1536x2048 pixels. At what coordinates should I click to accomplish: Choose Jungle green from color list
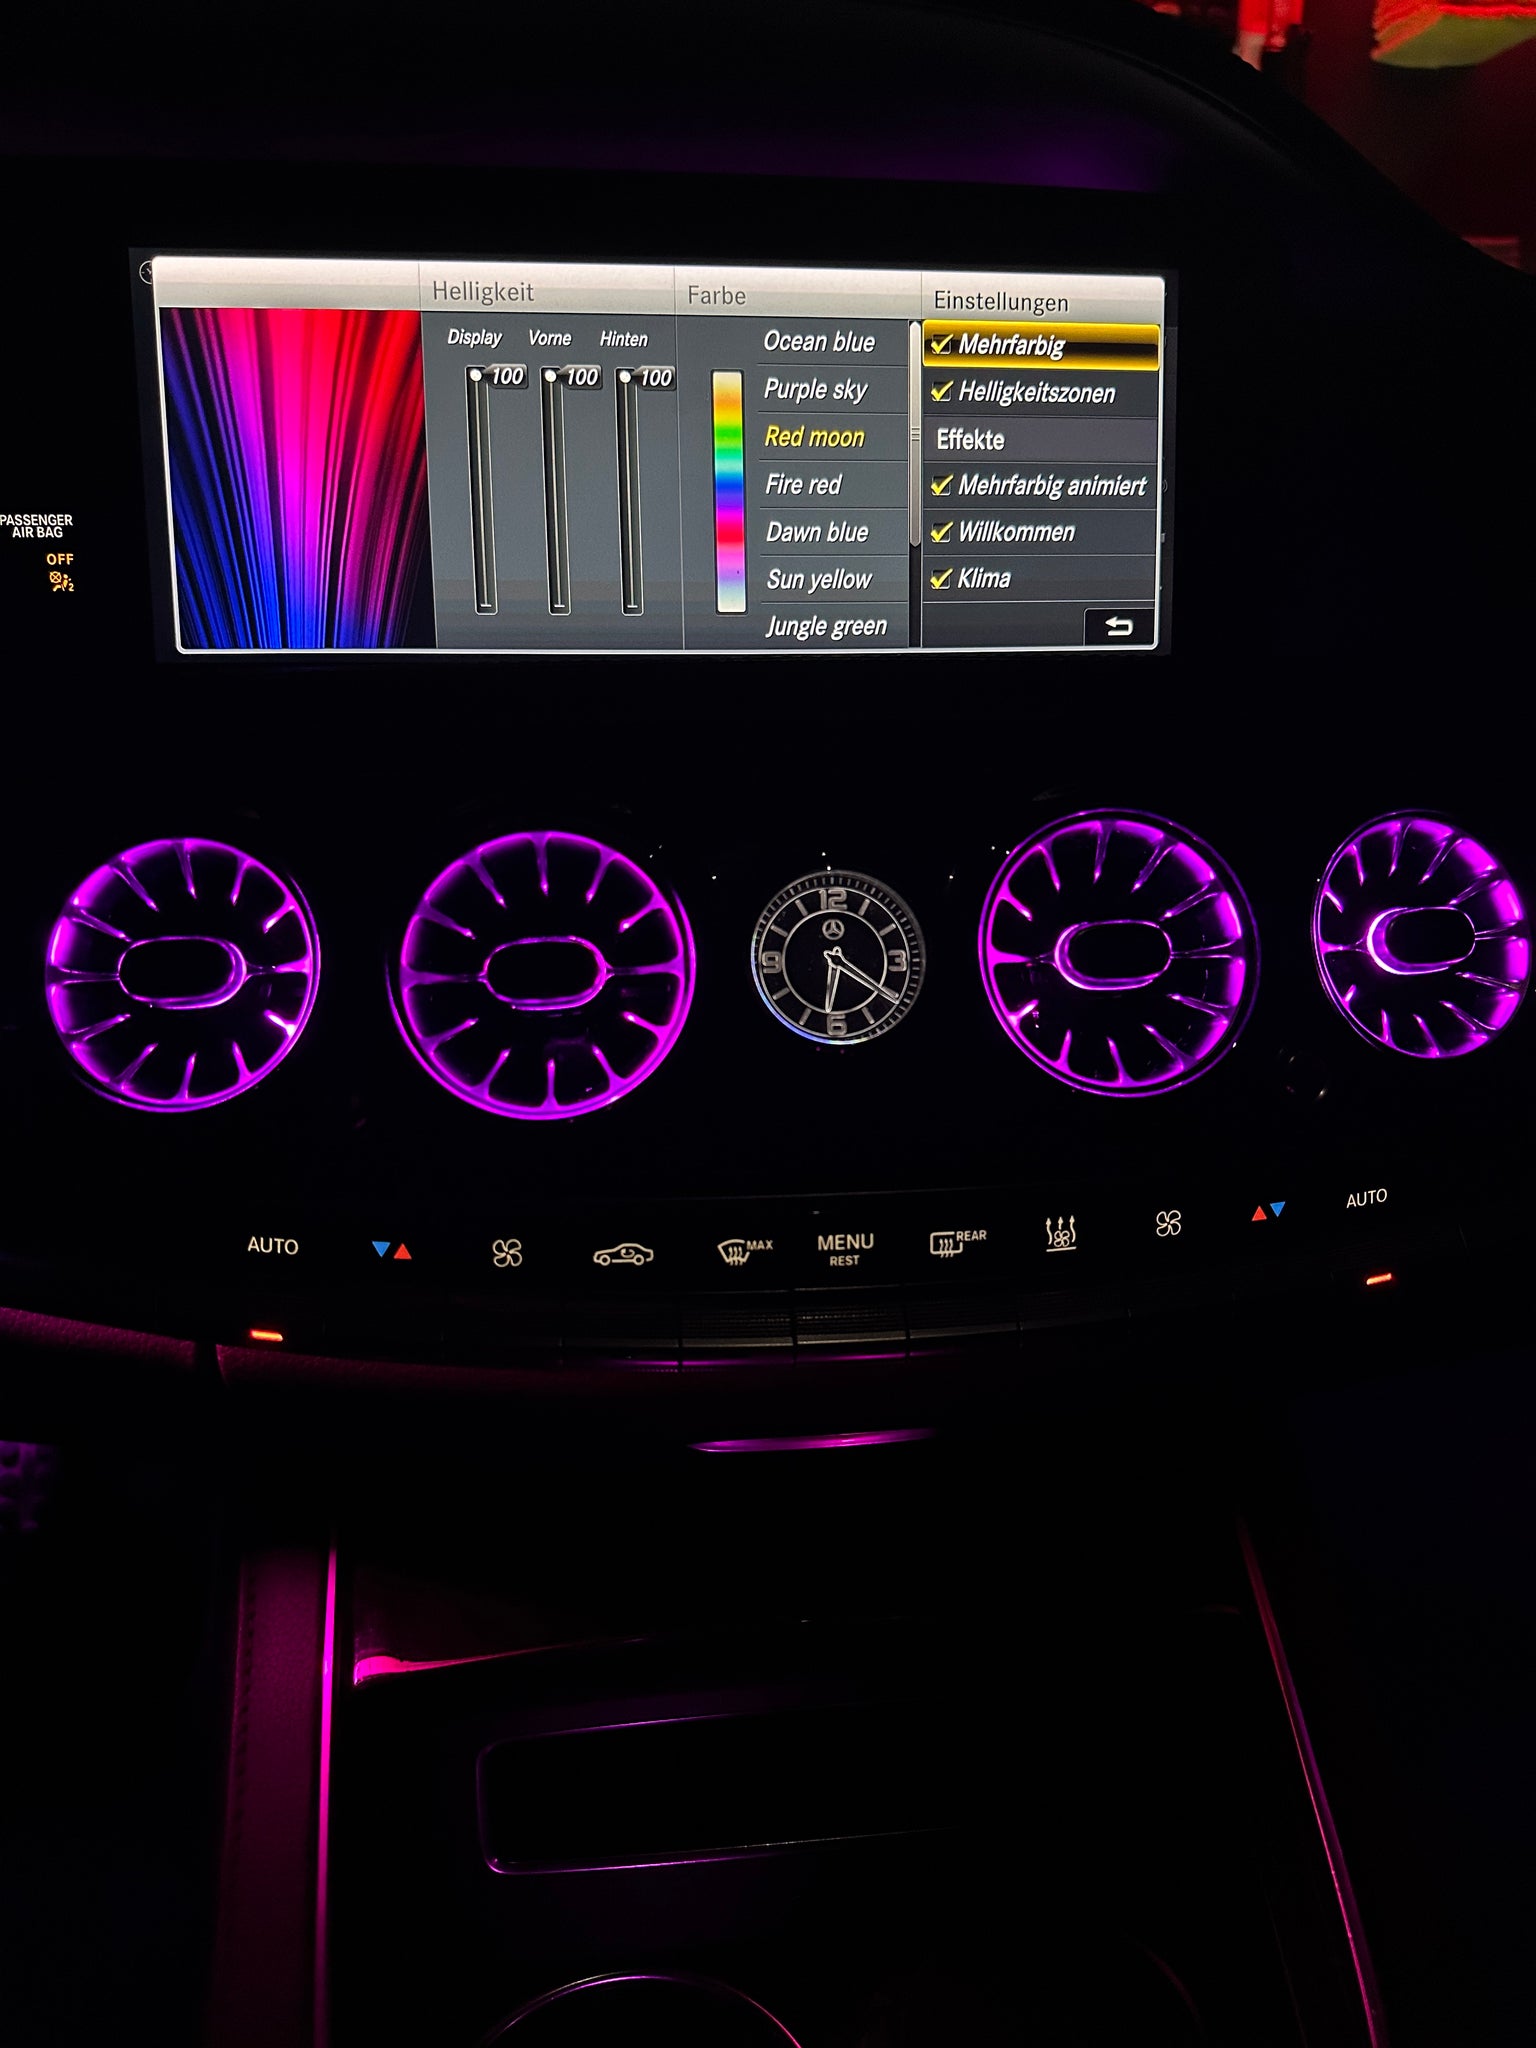(x=826, y=626)
